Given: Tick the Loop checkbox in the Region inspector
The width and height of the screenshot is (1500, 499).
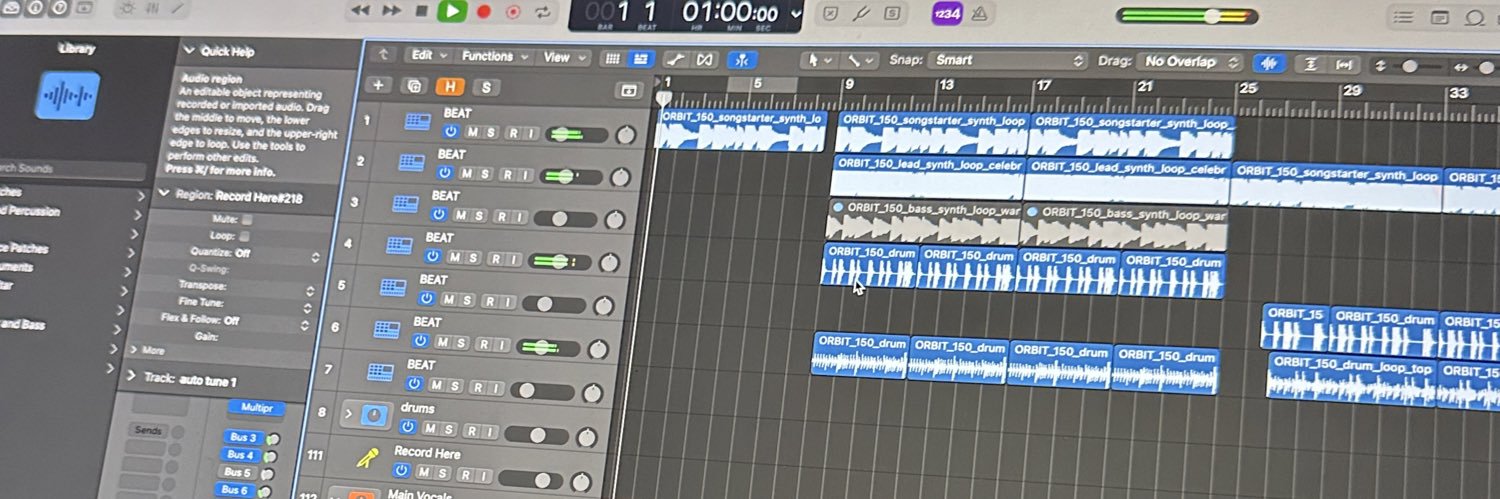Looking at the screenshot, I should (x=245, y=236).
